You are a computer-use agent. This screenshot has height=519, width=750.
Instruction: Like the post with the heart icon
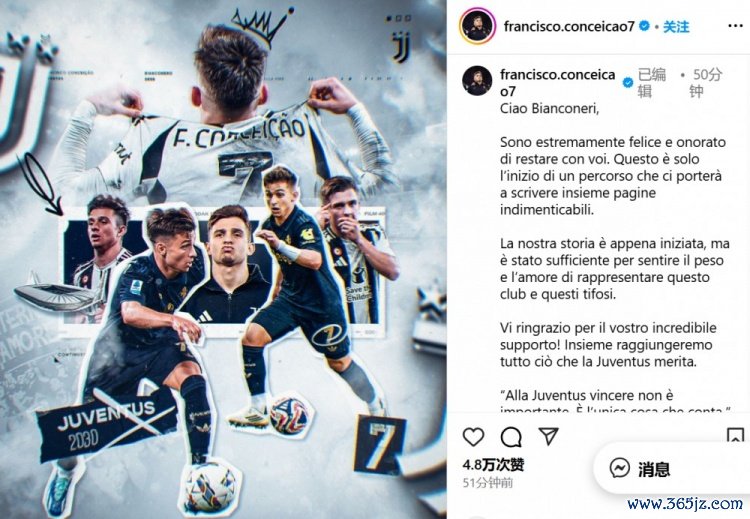pyautogui.click(x=473, y=437)
